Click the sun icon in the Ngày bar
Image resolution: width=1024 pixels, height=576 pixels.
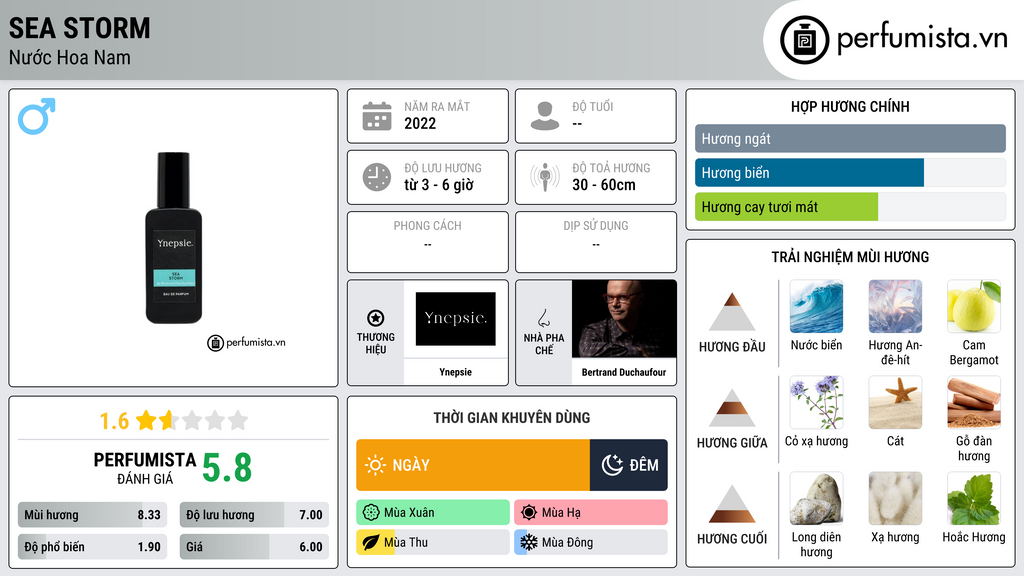click(x=376, y=465)
